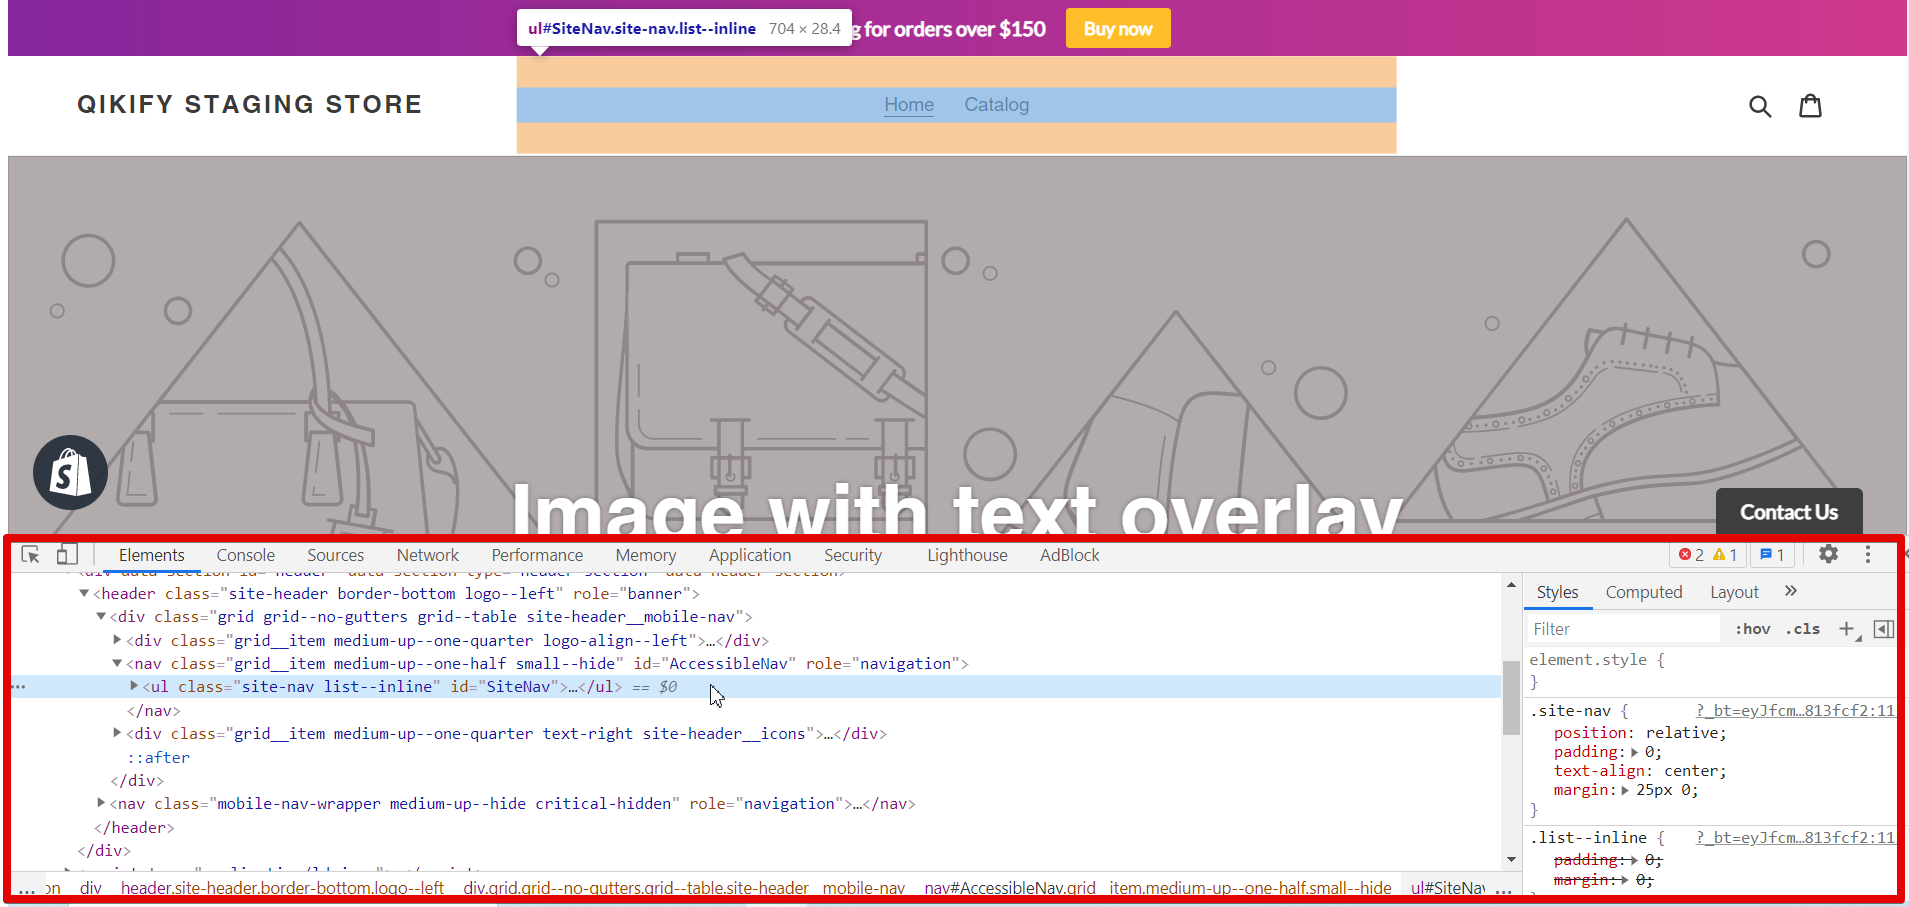The image size is (1909, 907).
Task: Select the Styles pane tab
Action: [x=1557, y=592]
